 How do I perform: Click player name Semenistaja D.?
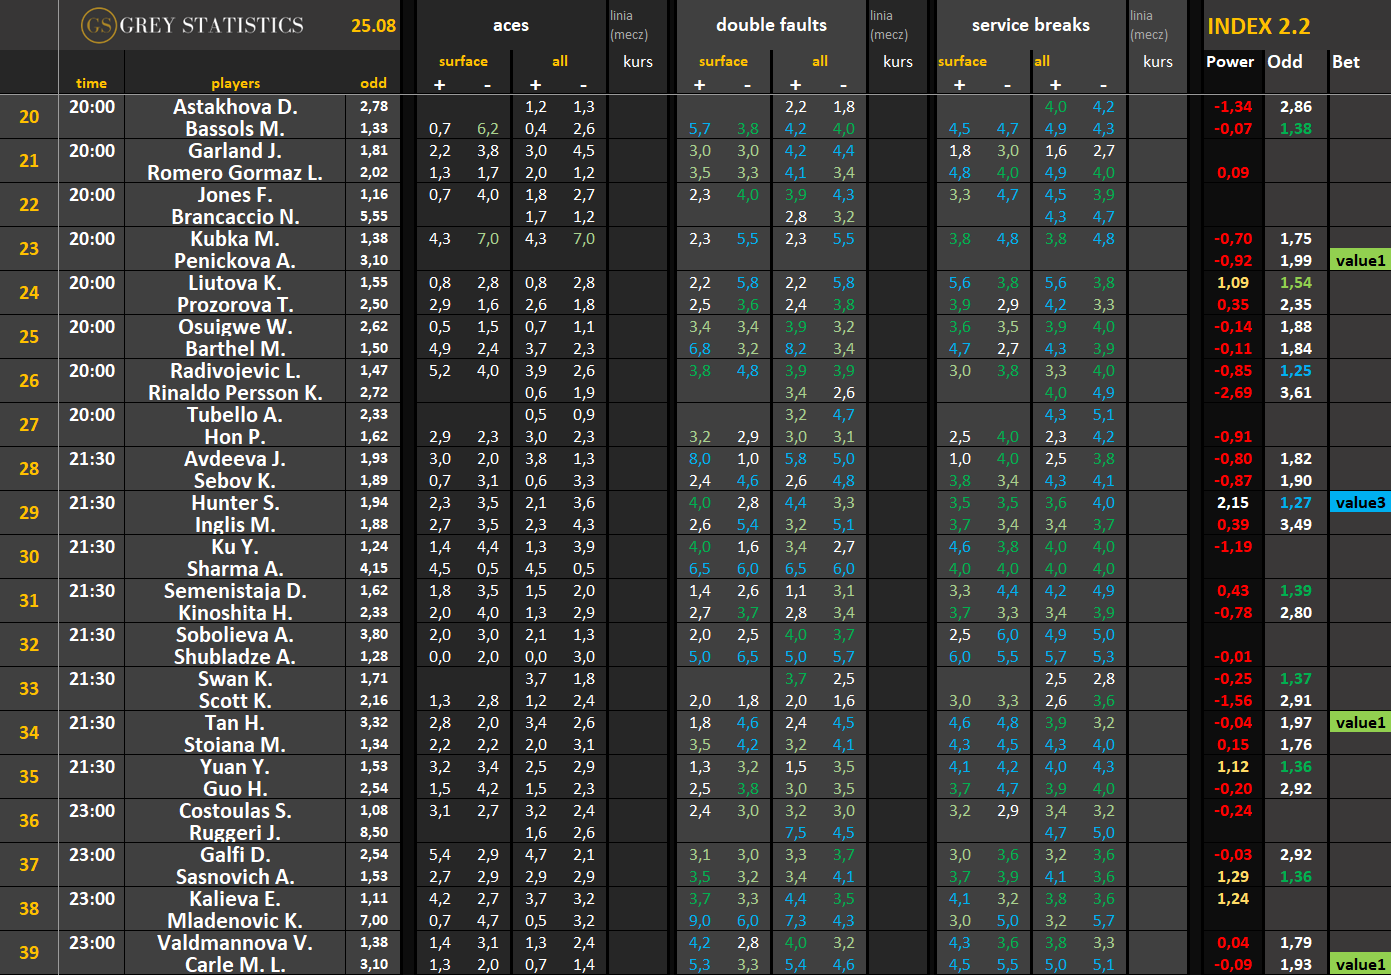tap(235, 591)
